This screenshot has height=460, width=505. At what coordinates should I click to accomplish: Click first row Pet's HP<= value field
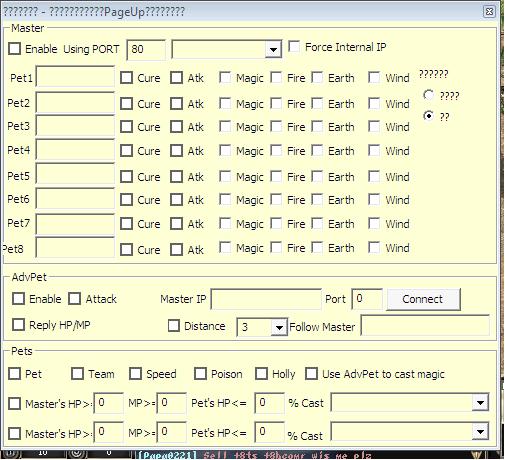[269, 403]
